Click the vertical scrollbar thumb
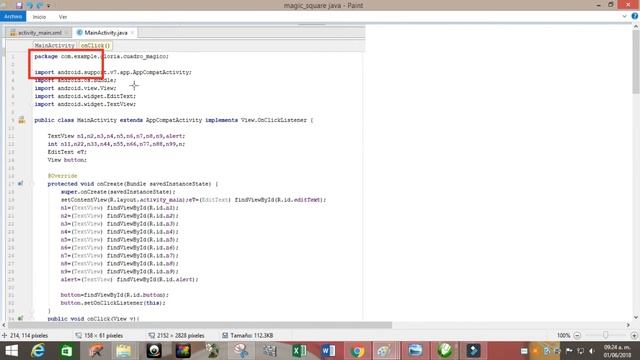This screenshot has width=640, height=360. 636,62
